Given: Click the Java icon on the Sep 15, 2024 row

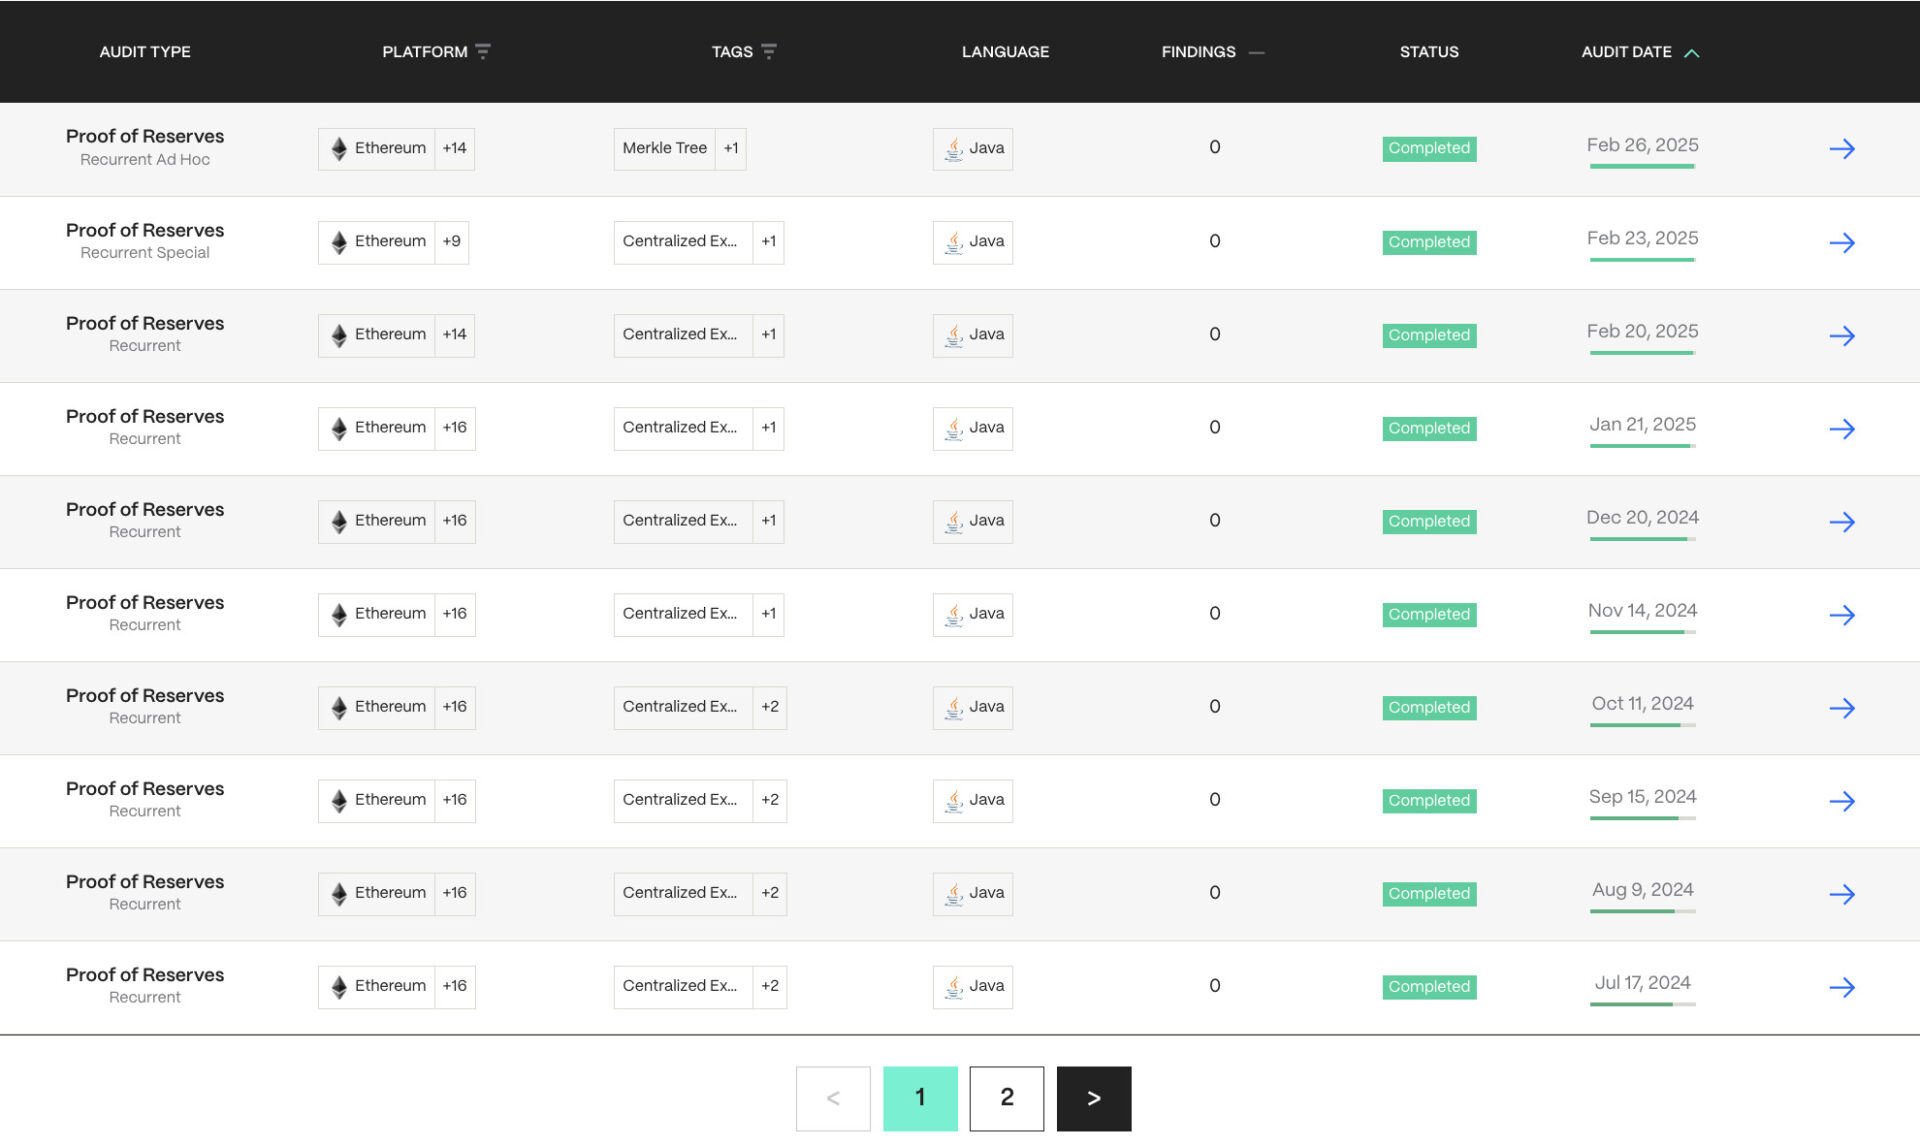Looking at the screenshot, I should click(952, 800).
